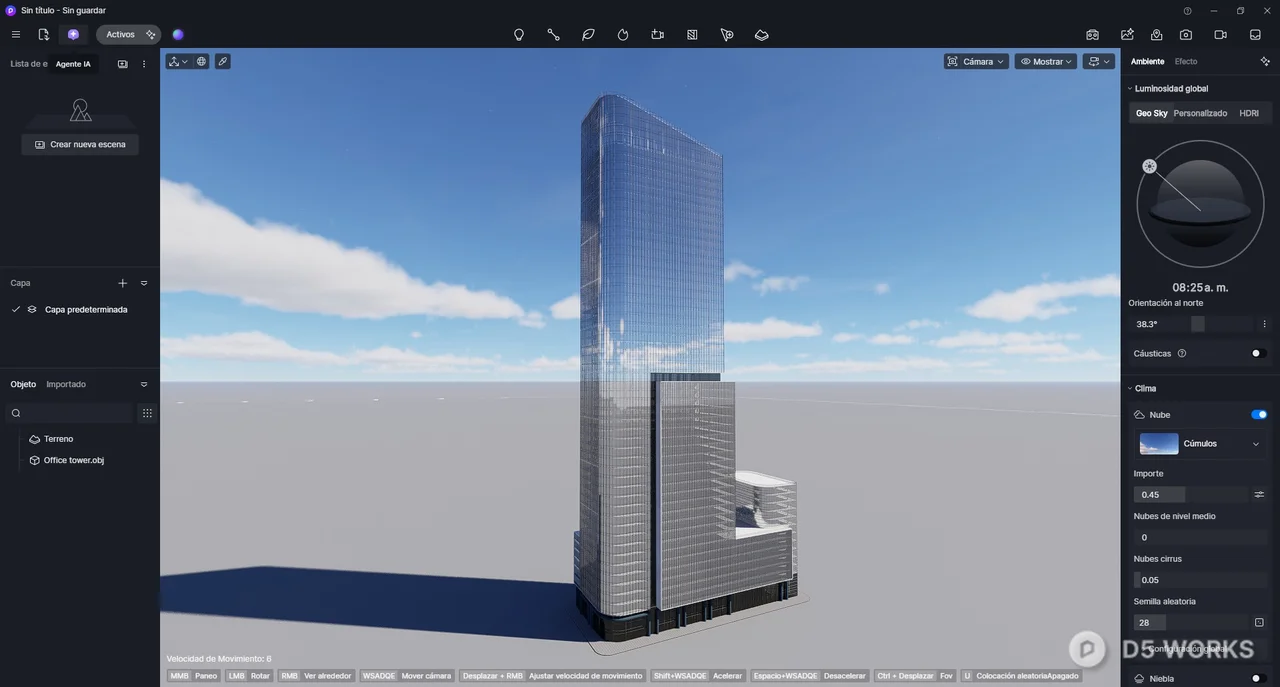
Task: Open scene list three-dot options
Action: pos(144,64)
